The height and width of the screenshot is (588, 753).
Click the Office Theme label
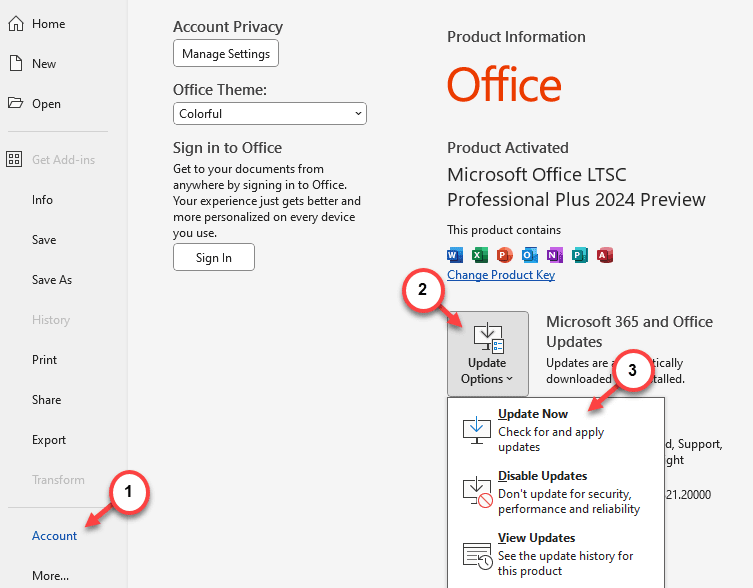tap(219, 89)
